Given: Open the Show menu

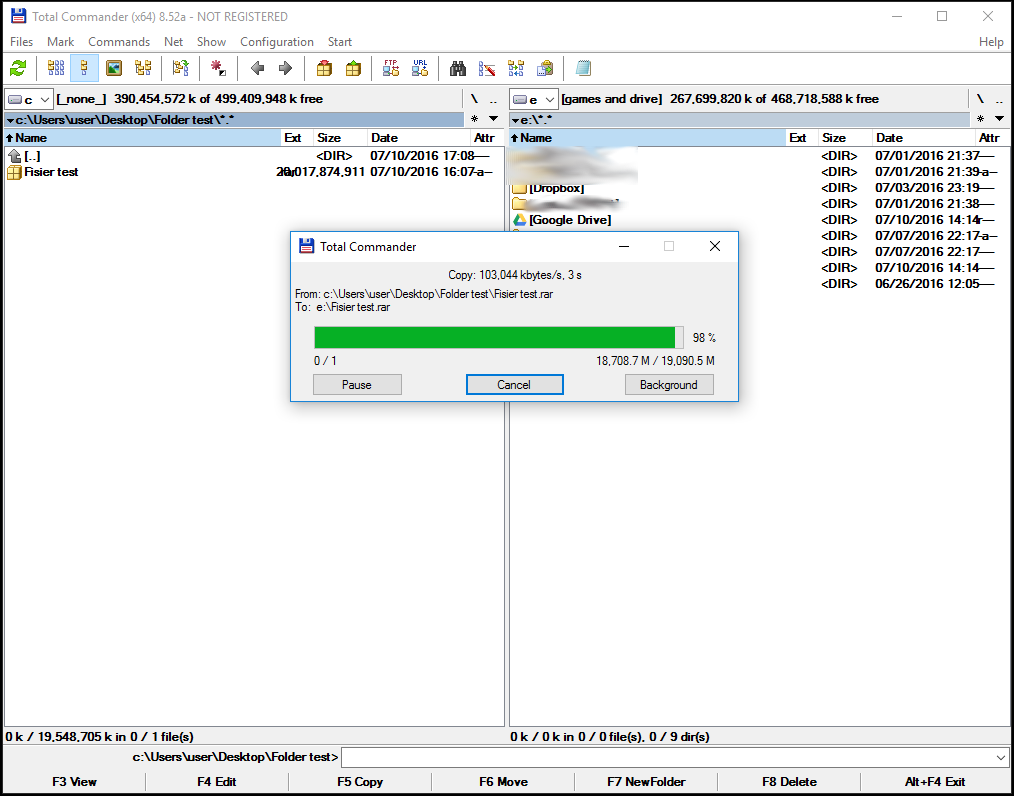Looking at the screenshot, I should point(211,41).
